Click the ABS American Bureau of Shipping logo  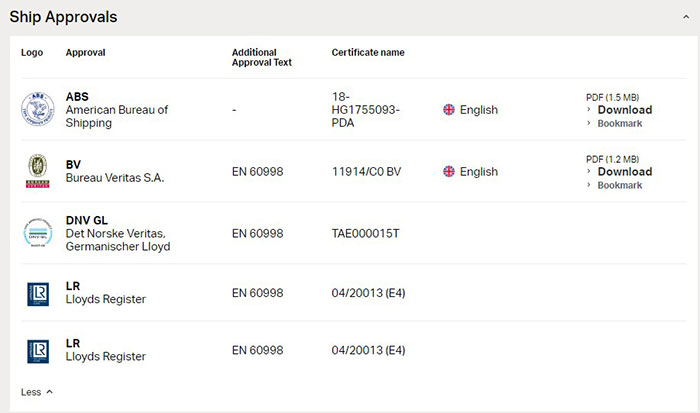[x=38, y=109]
